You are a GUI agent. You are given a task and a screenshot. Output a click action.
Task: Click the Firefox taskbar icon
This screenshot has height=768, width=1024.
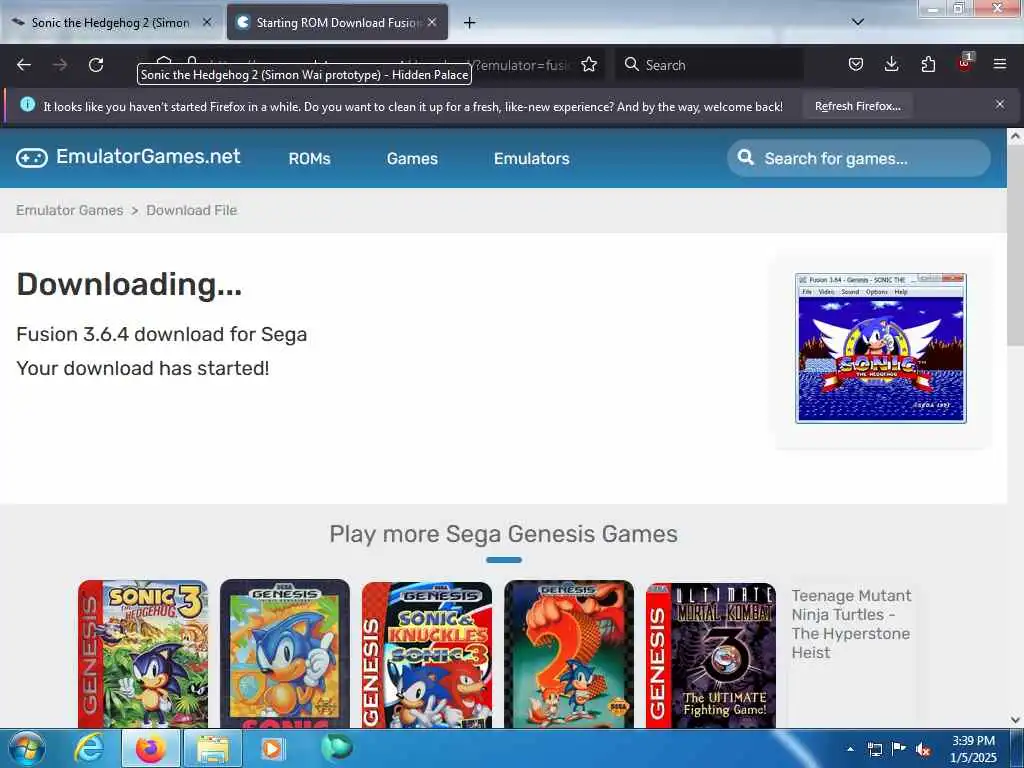coord(150,748)
